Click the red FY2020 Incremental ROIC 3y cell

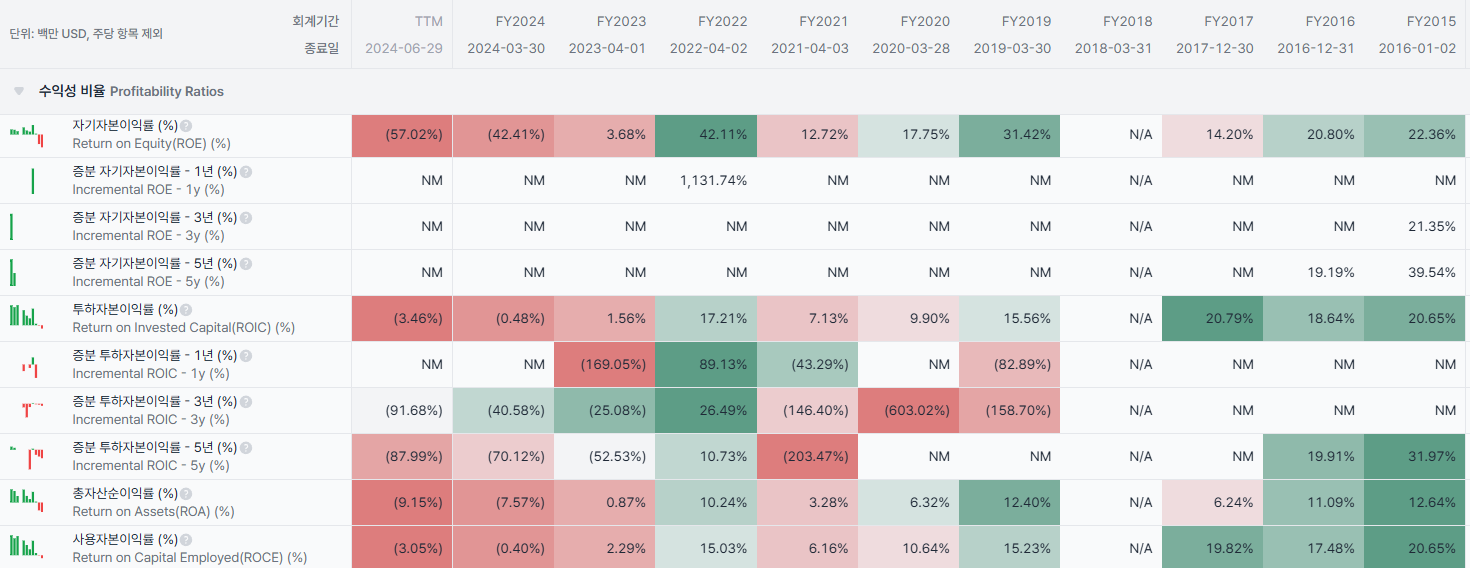[908, 410]
